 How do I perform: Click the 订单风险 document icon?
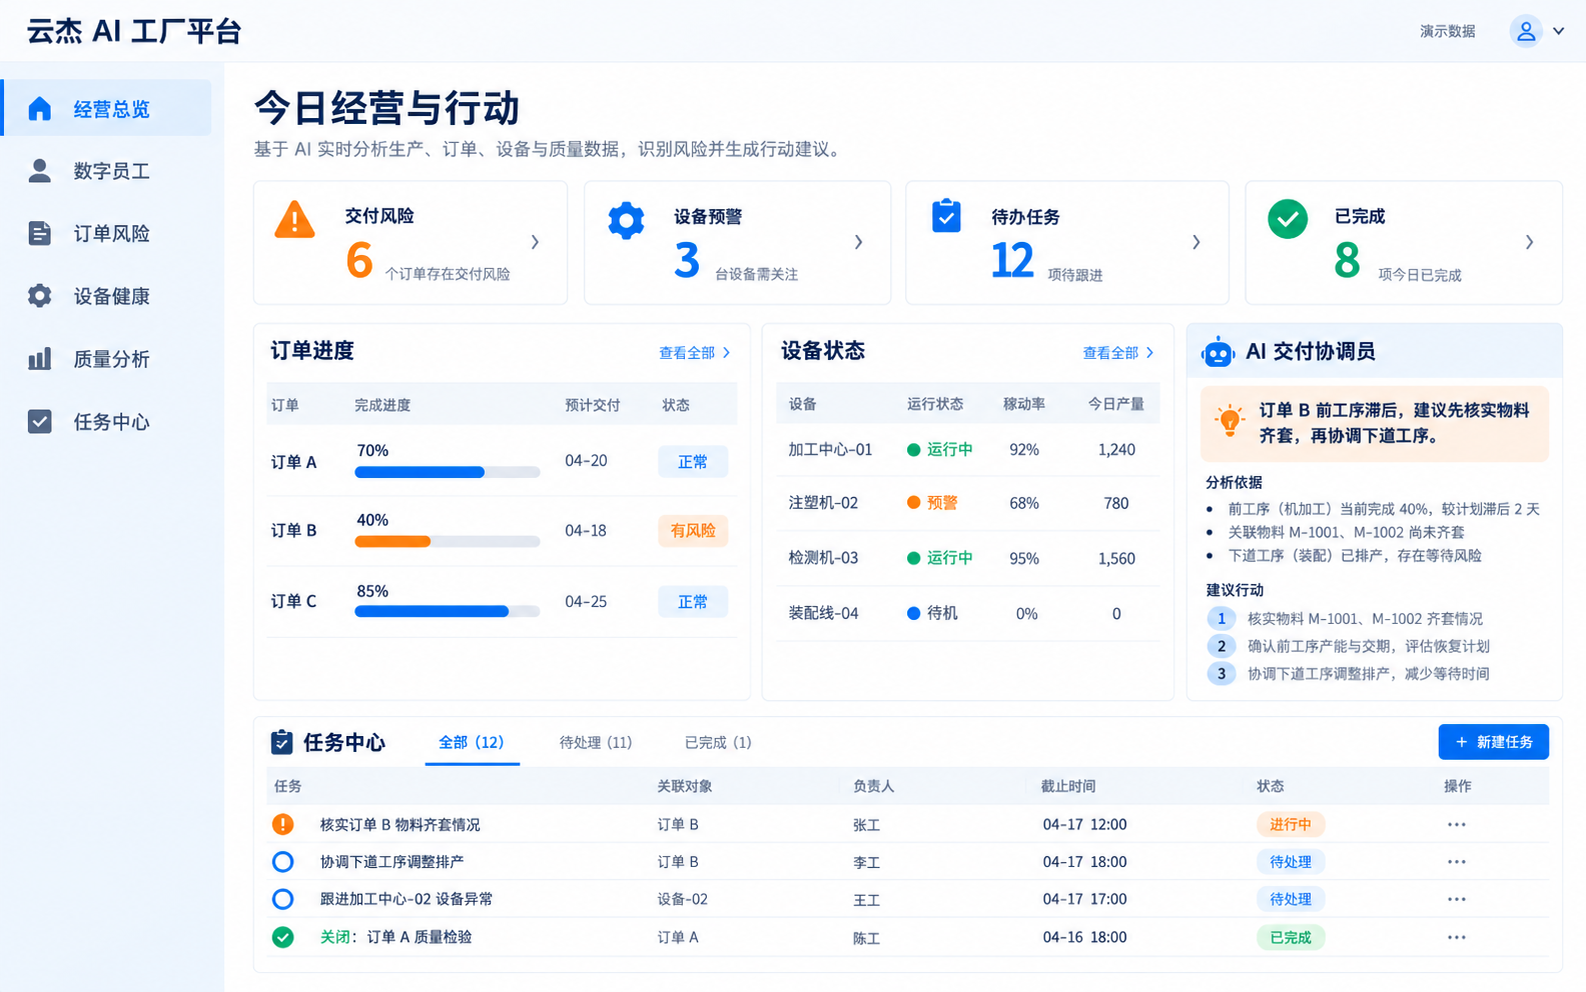(39, 233)
